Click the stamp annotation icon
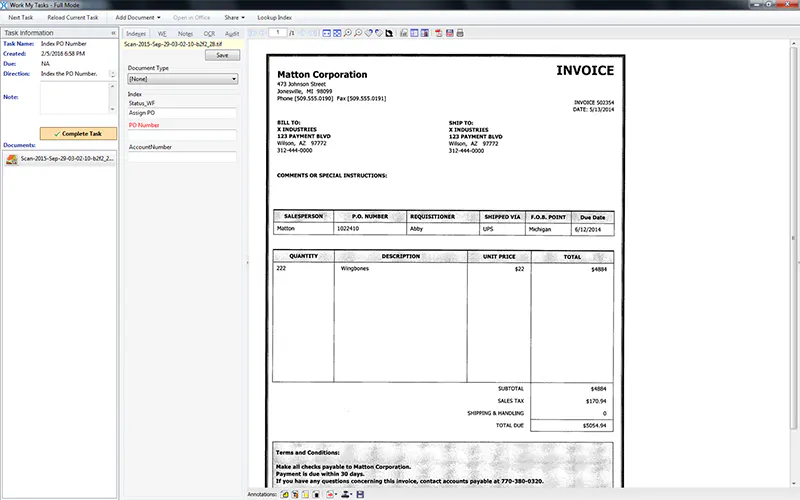Image resolution: width=800 pixels, height=500 pixels. (x=346, y=494)
